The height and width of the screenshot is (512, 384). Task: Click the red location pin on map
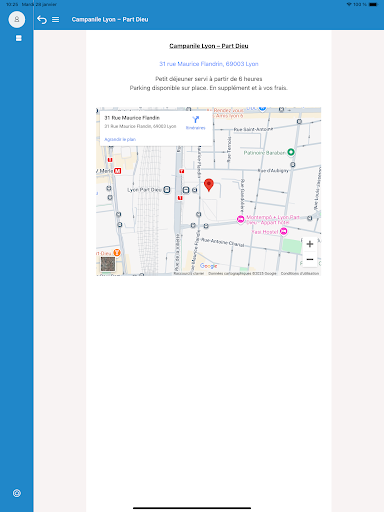209,185
